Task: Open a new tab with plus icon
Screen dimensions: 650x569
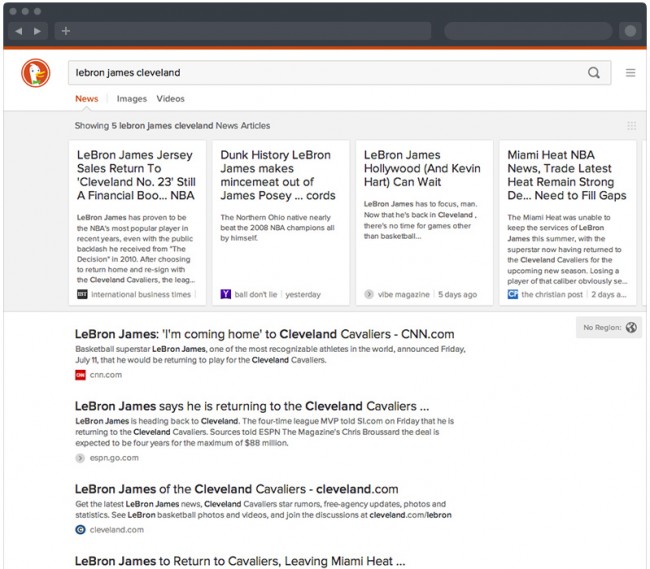Action: 65,31
